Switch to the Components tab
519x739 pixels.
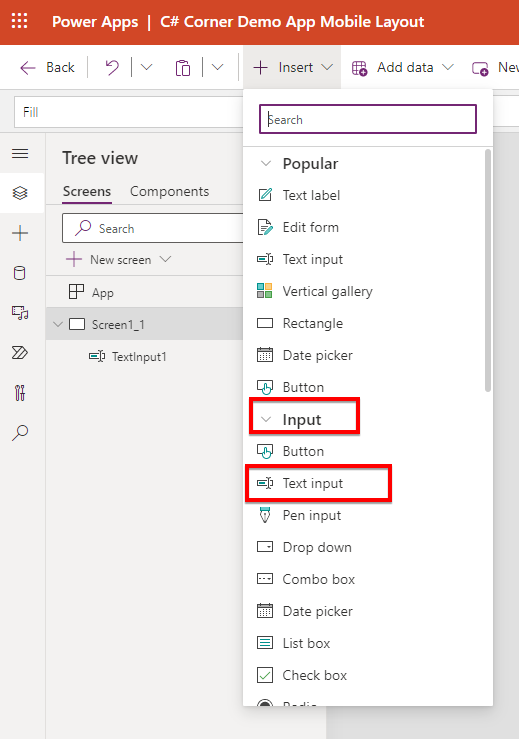(x=169, y=191)
